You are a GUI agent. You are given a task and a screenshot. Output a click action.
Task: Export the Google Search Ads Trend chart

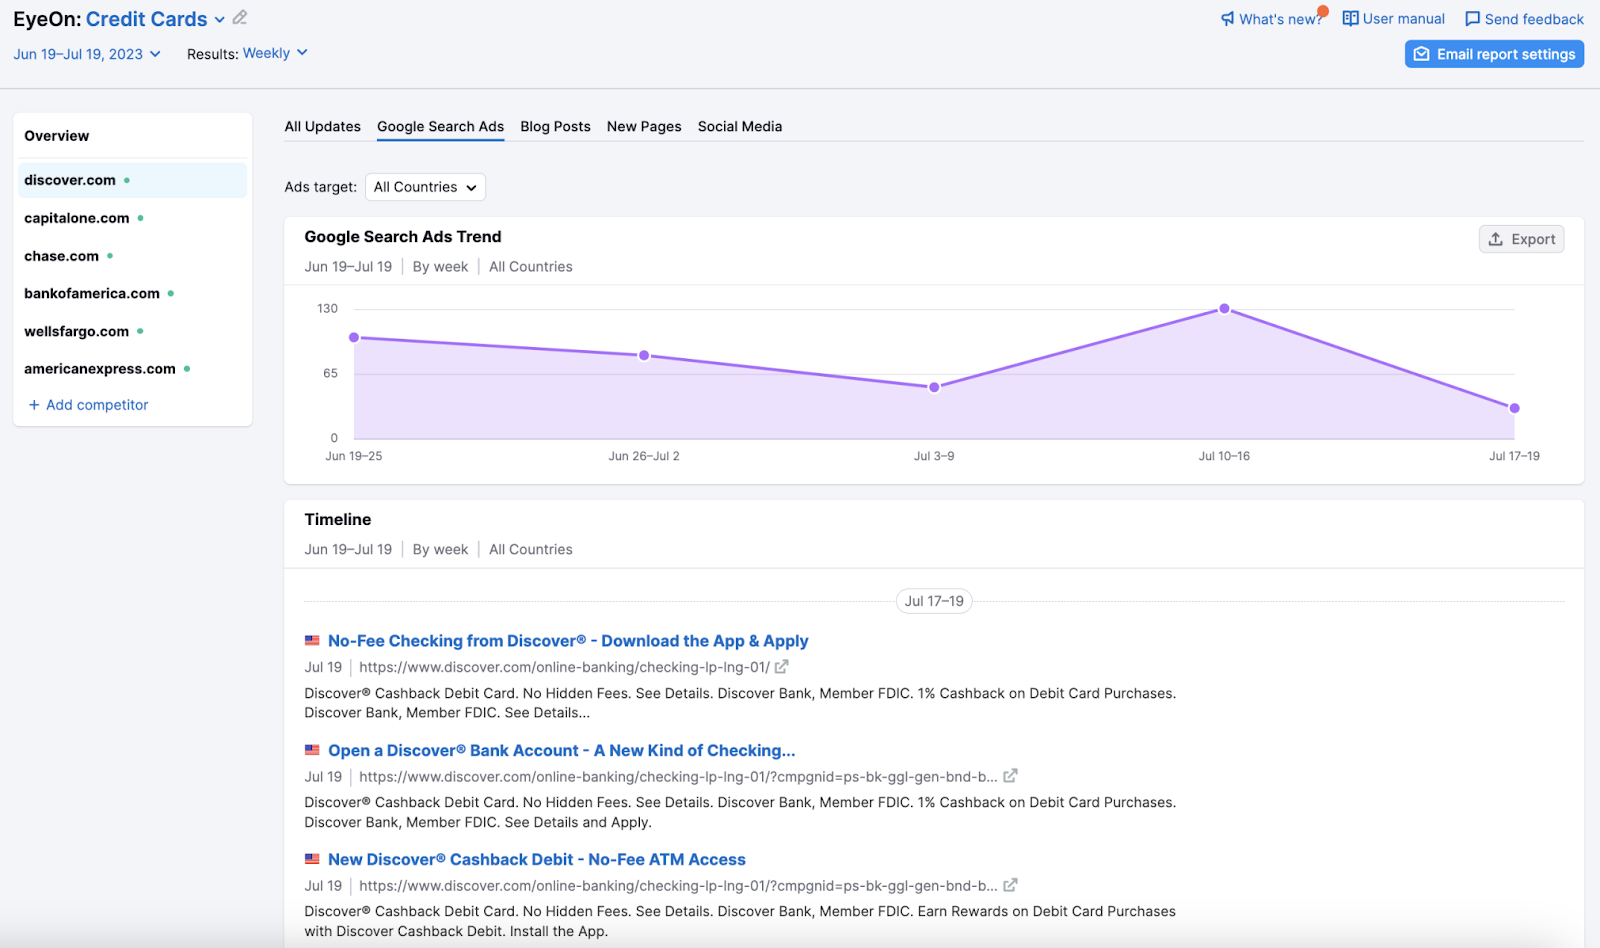[x=1521, y=239]
